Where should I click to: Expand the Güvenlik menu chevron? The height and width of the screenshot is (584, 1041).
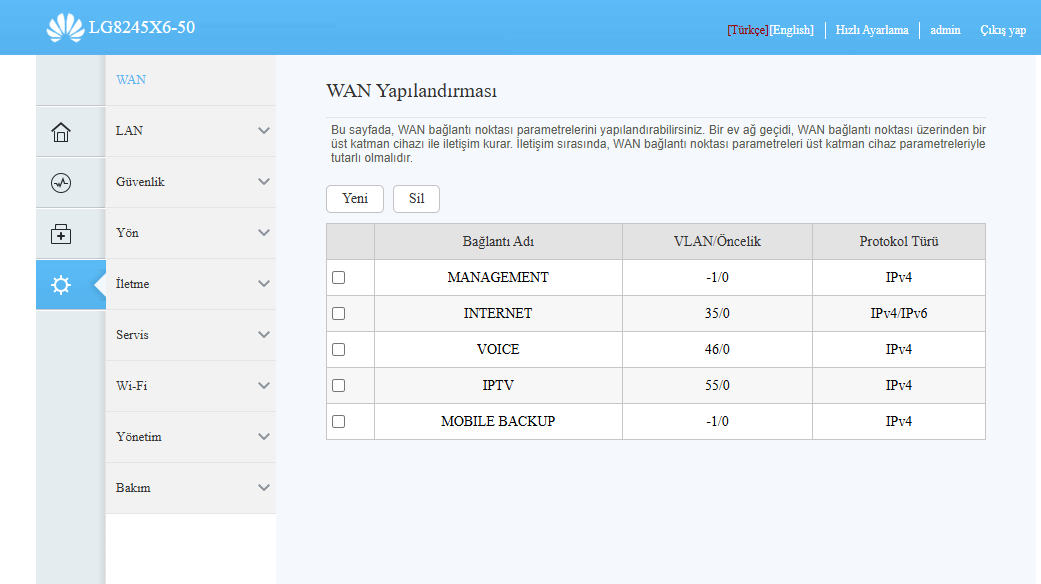(x=264, y=182)
